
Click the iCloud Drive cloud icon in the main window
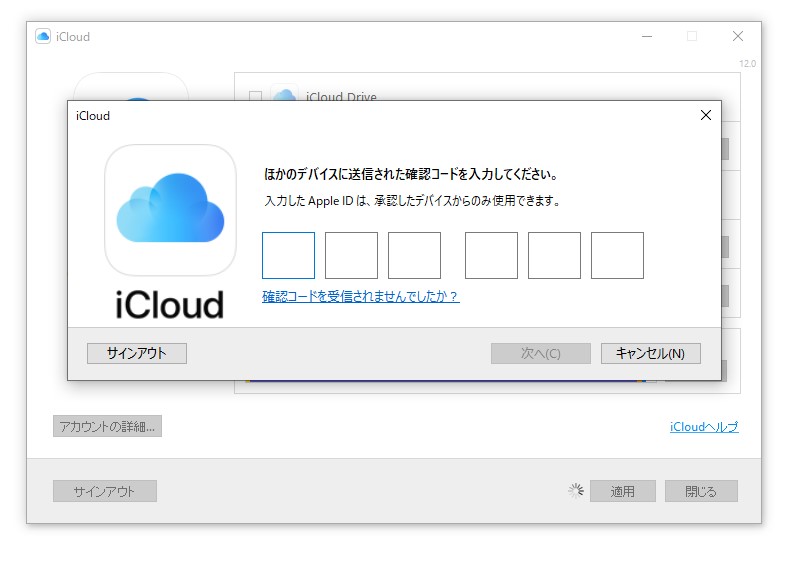tap(285, 93)
